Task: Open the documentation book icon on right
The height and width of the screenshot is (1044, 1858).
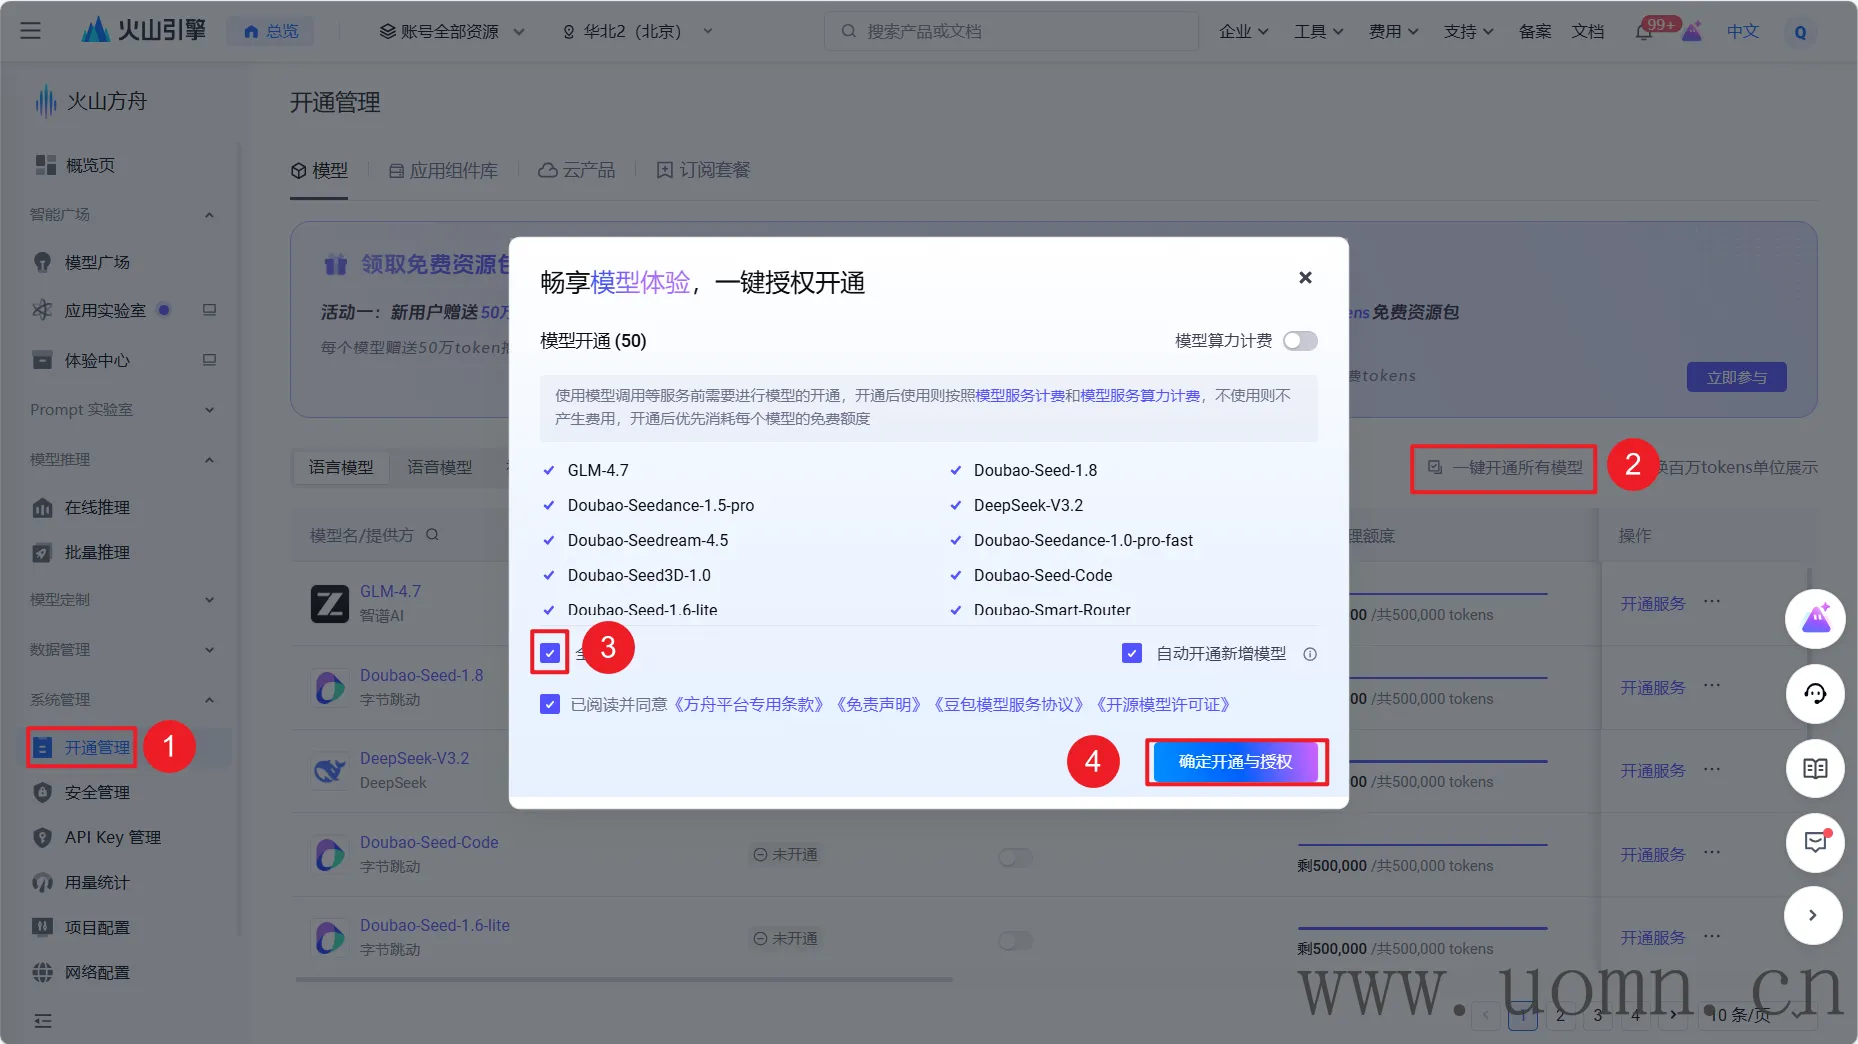Action: 1814,768
